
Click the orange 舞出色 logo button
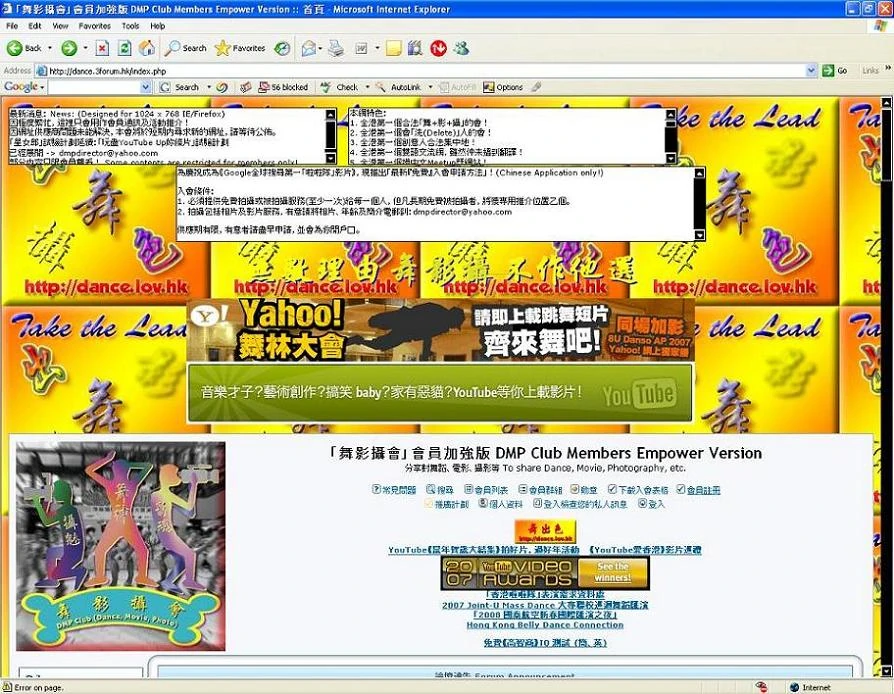(544, 531)
